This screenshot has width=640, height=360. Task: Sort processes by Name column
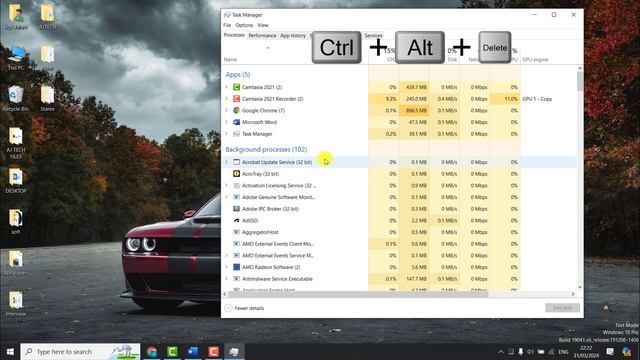coord(230,60)
